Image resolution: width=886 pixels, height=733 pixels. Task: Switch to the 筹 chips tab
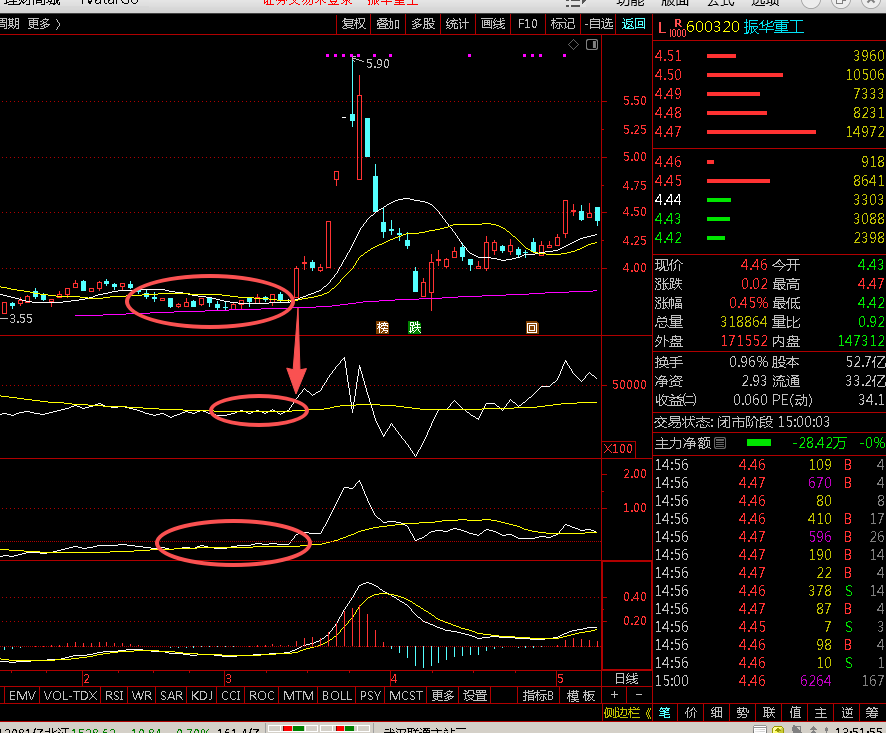click(x=872, y=713)
